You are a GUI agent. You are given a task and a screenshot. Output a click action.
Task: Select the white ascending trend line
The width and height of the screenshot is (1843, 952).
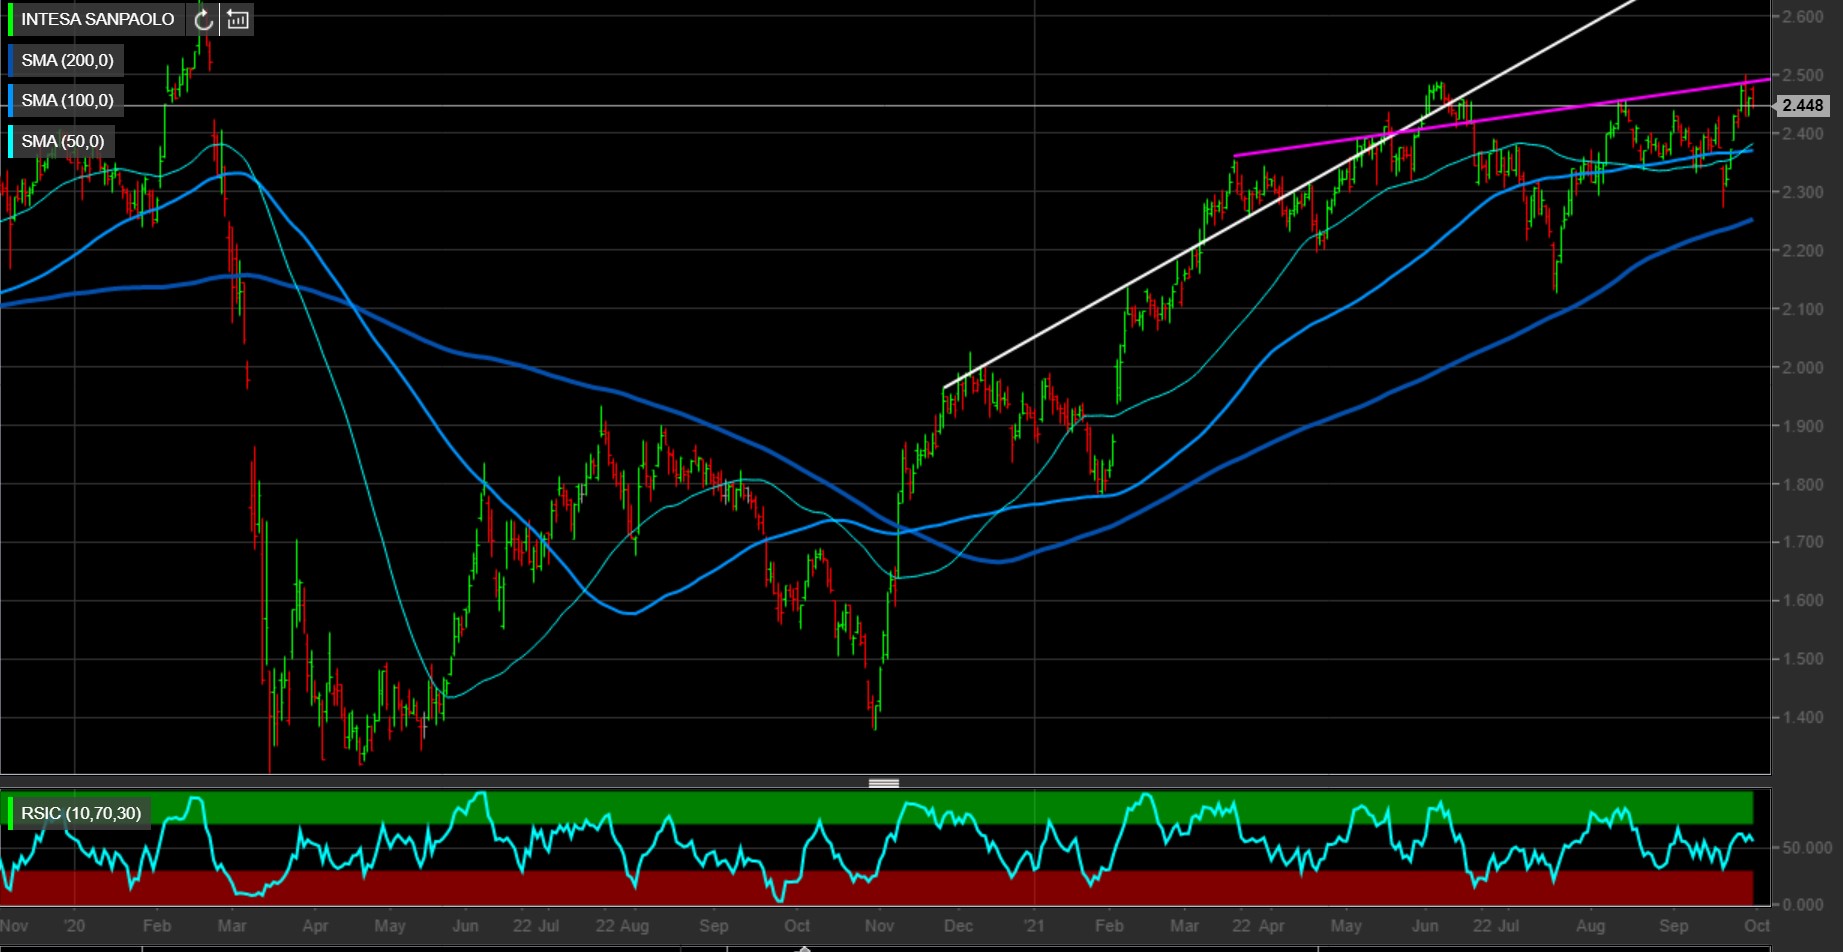(x=1290, y=194)
